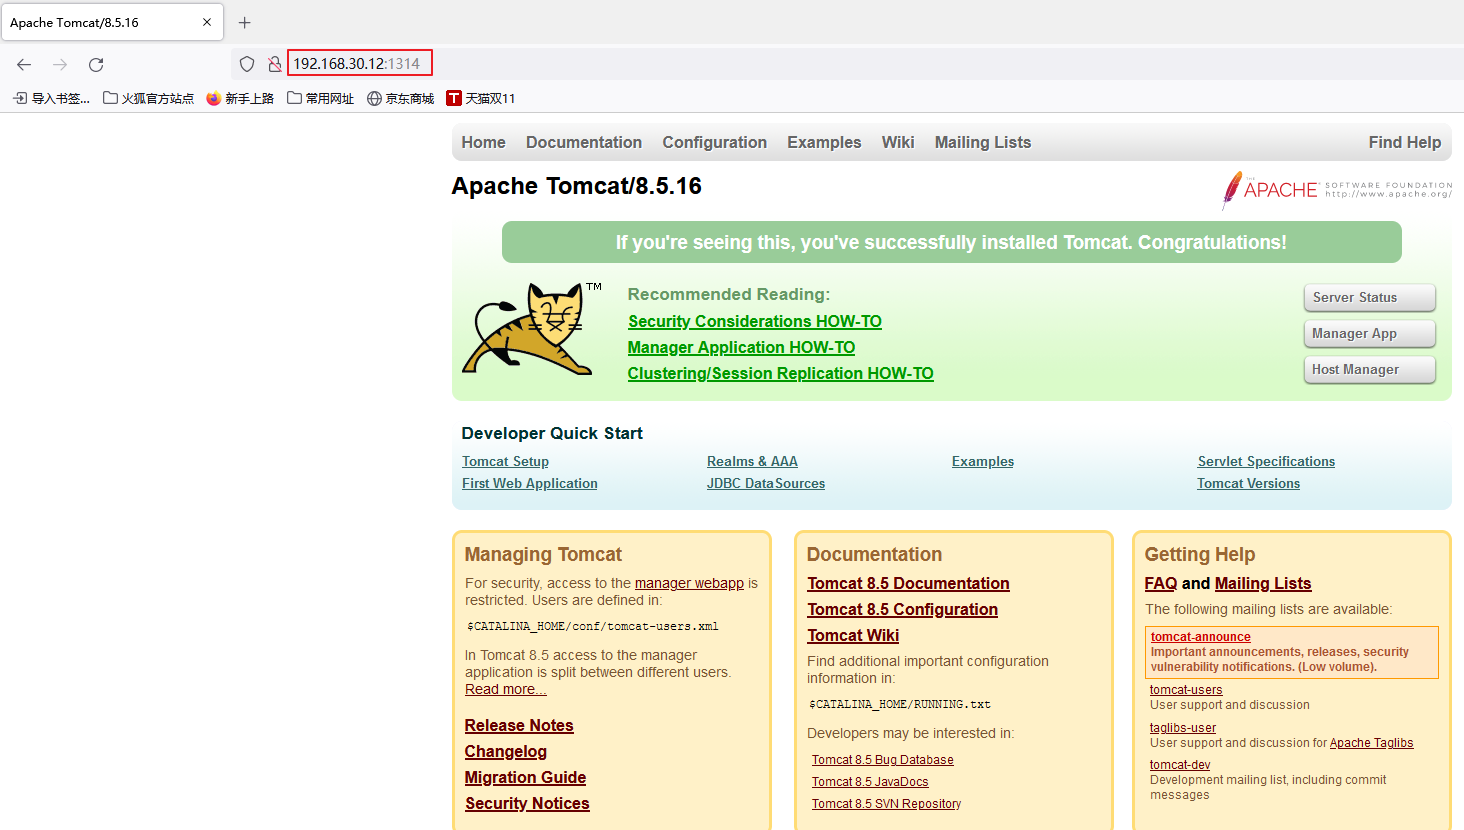Image resolution: width=1464 pixels, height=830 pixels.
Task: Open the Mailing Lists link under Getting Help
Action: tap(1263, 583)
